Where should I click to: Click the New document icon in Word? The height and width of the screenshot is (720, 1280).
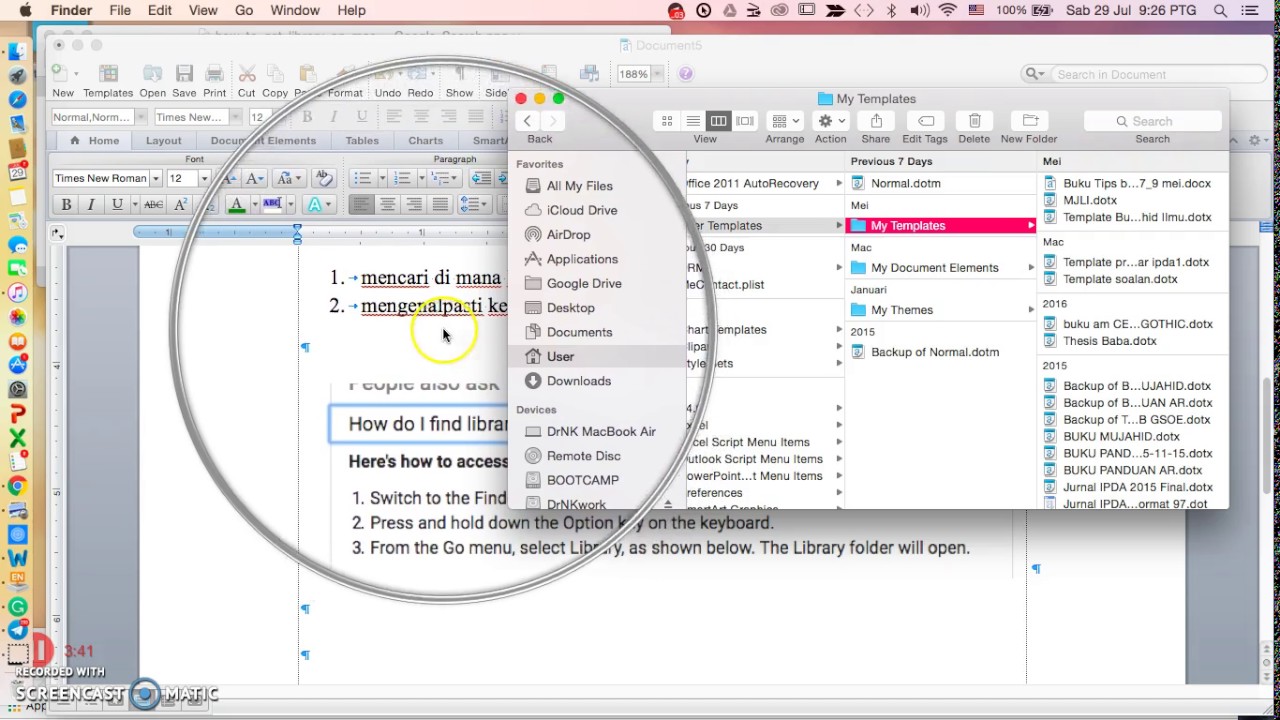[61, 74]
